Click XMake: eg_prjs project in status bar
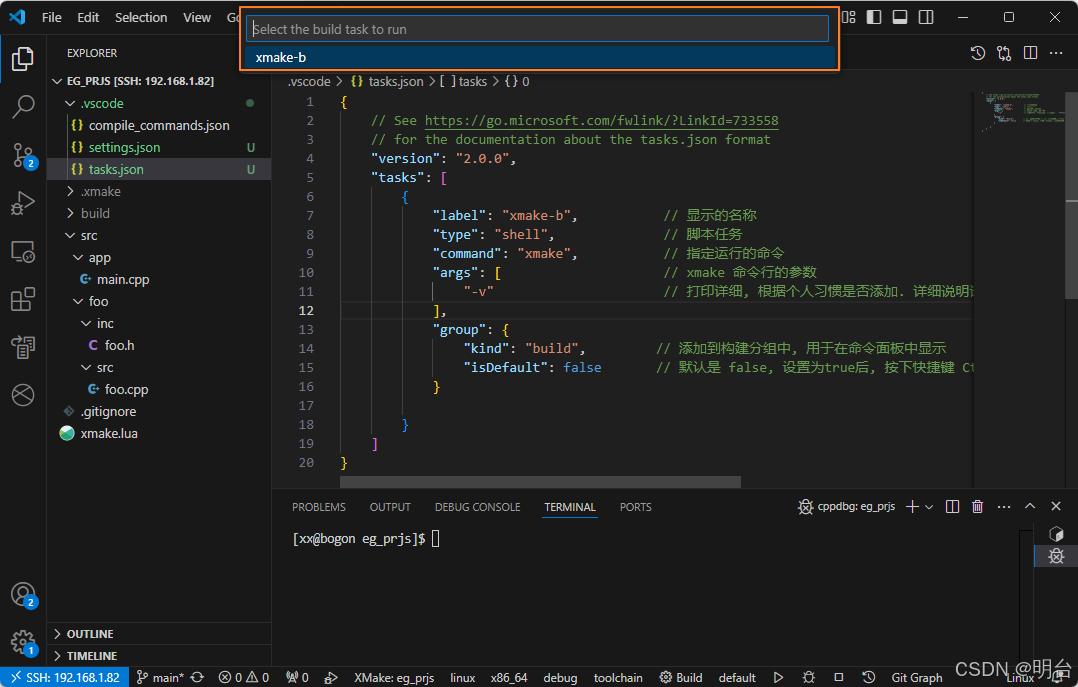 (x=394, y=677)
